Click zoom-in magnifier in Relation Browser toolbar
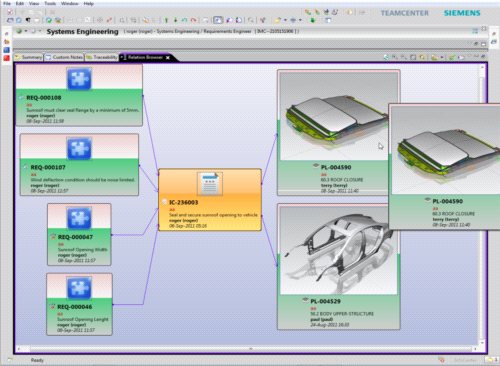This screenshot has width=500, height=366. point(395,57)
